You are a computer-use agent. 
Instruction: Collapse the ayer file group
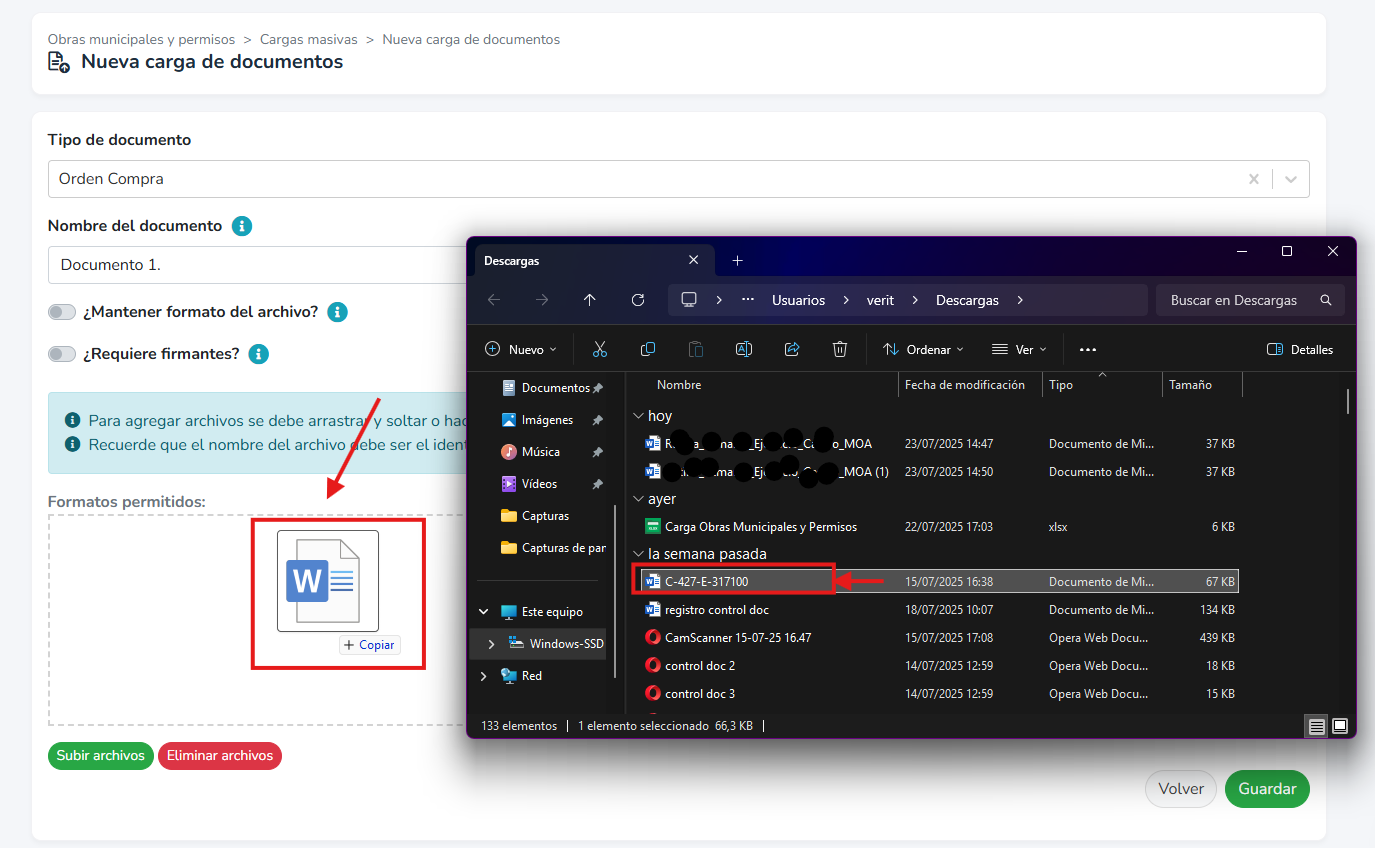pos(638,499)
